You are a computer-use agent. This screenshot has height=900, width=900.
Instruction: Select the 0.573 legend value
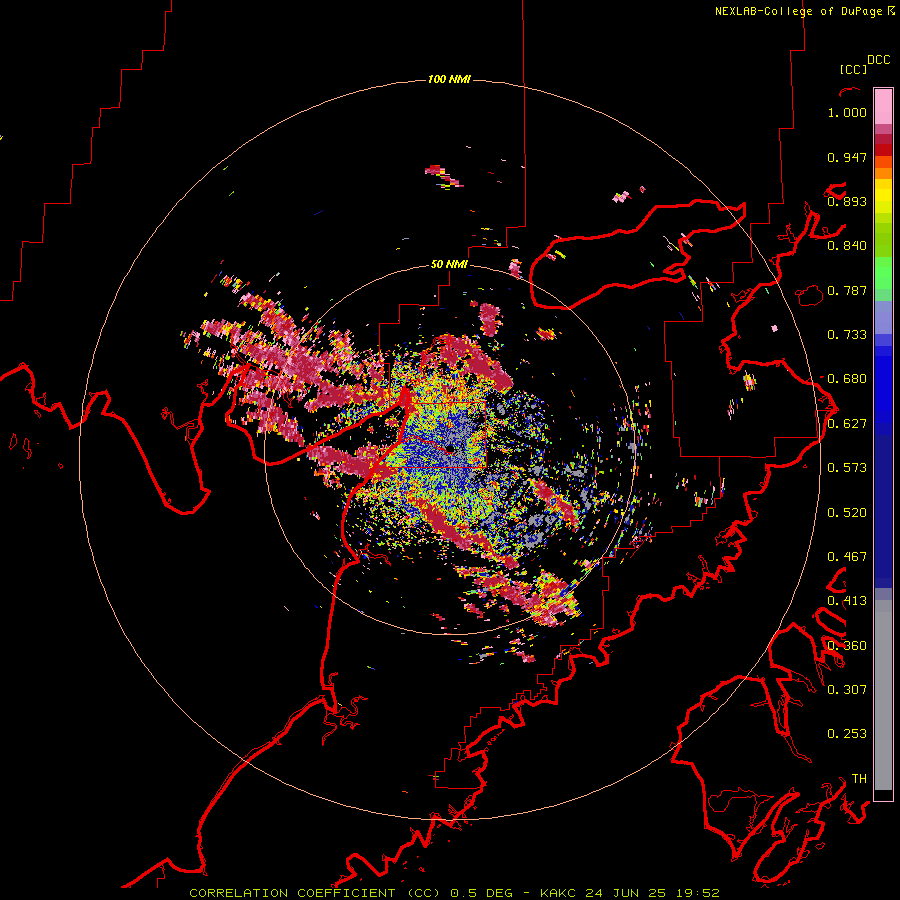(847, 468)
